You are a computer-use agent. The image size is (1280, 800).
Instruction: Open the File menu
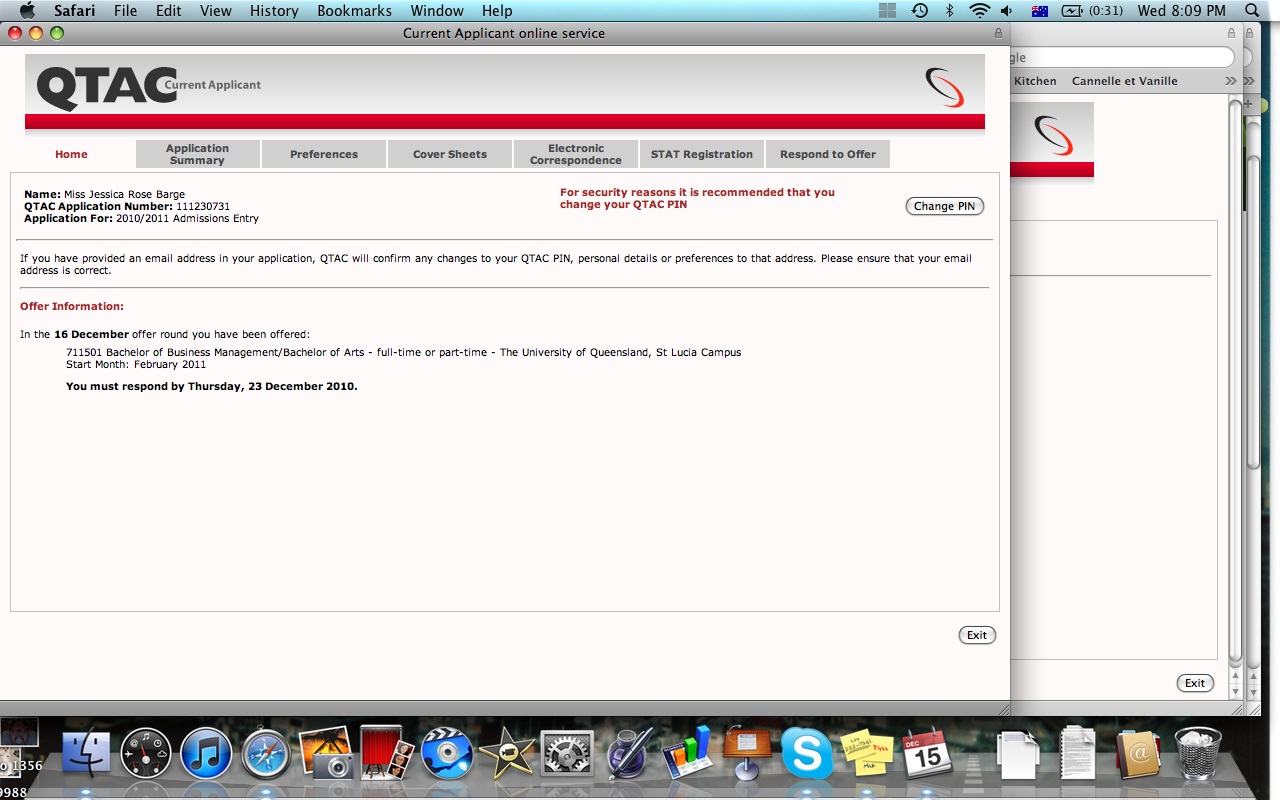(x=125, y=11)
